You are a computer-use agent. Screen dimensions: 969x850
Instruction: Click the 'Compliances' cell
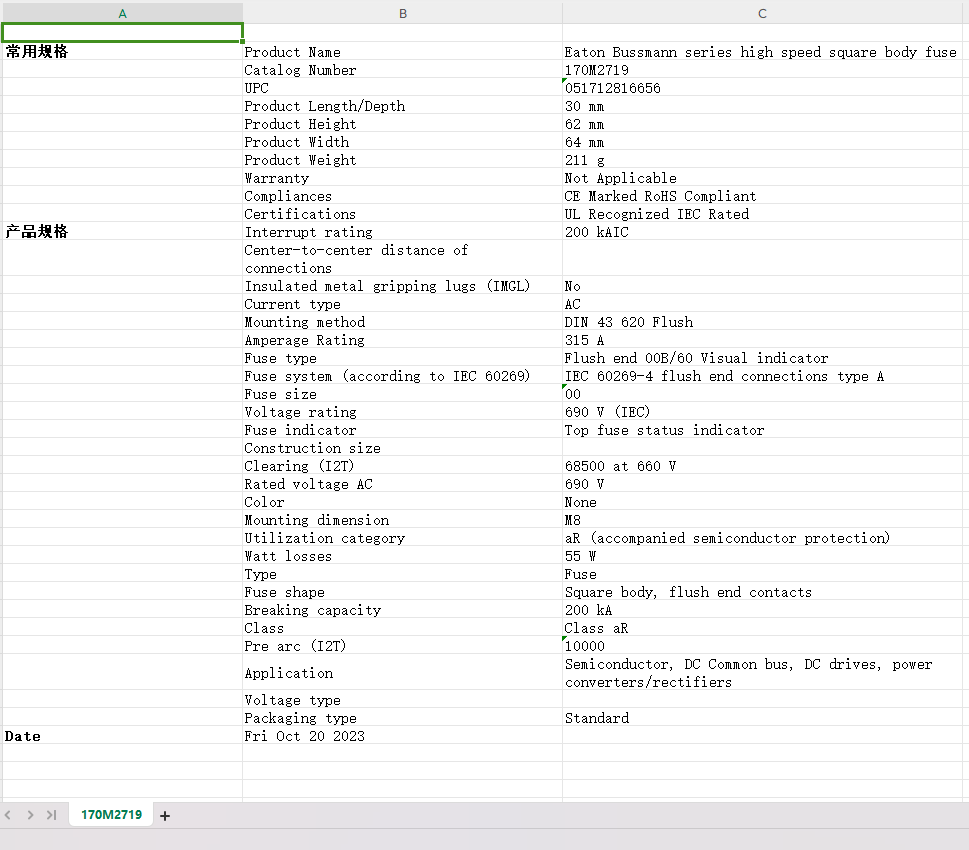point(402,195)
